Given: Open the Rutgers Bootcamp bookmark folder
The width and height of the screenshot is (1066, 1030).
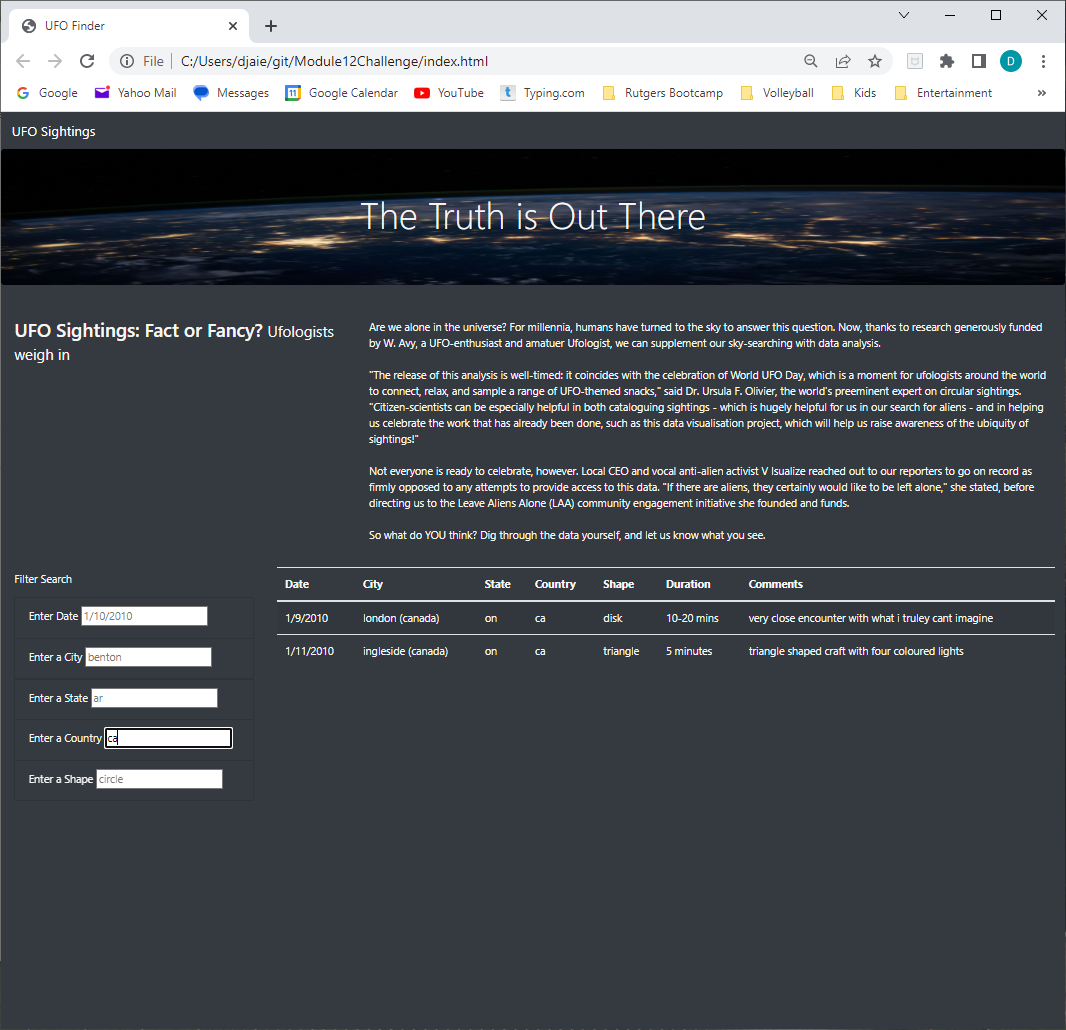Looking at the screenshot, I should tap(663, 93).
